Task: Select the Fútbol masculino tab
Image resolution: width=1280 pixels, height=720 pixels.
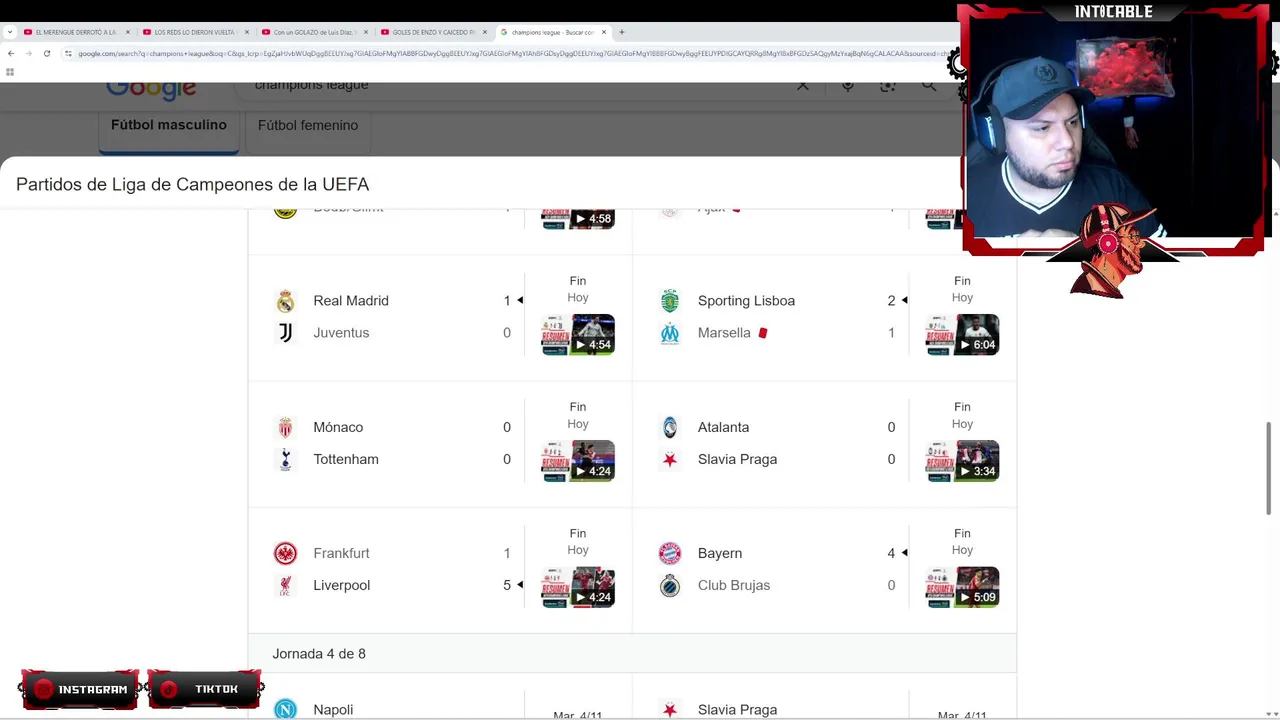Action: point(169,126)
